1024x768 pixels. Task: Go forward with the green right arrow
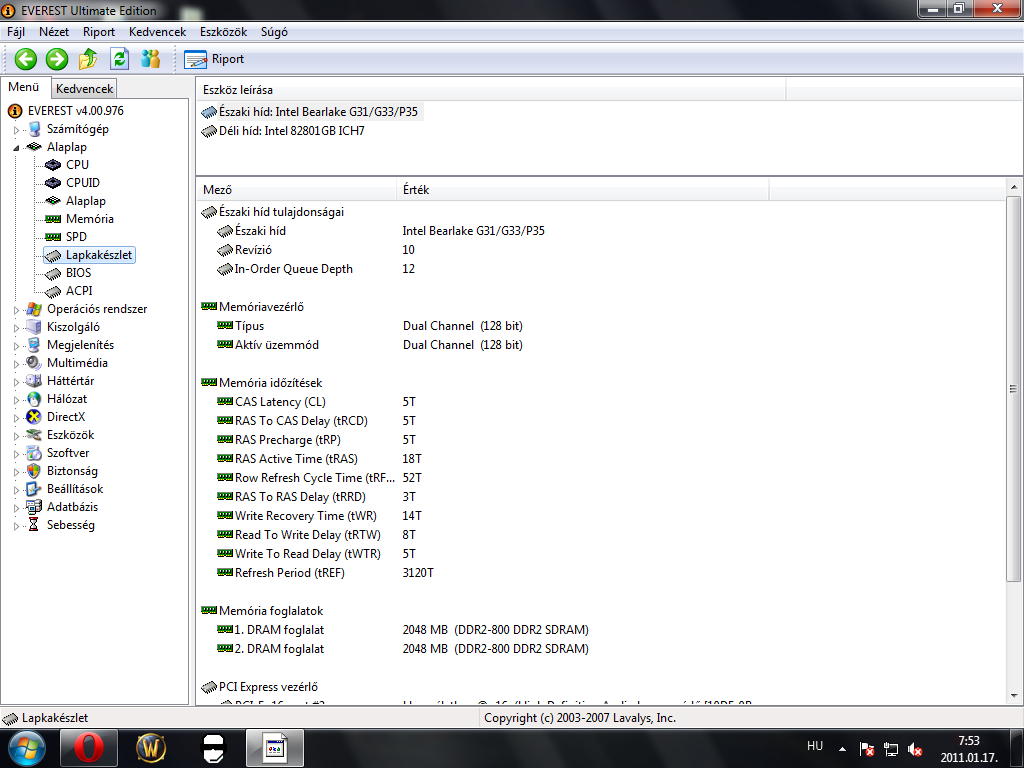[57, 59]
